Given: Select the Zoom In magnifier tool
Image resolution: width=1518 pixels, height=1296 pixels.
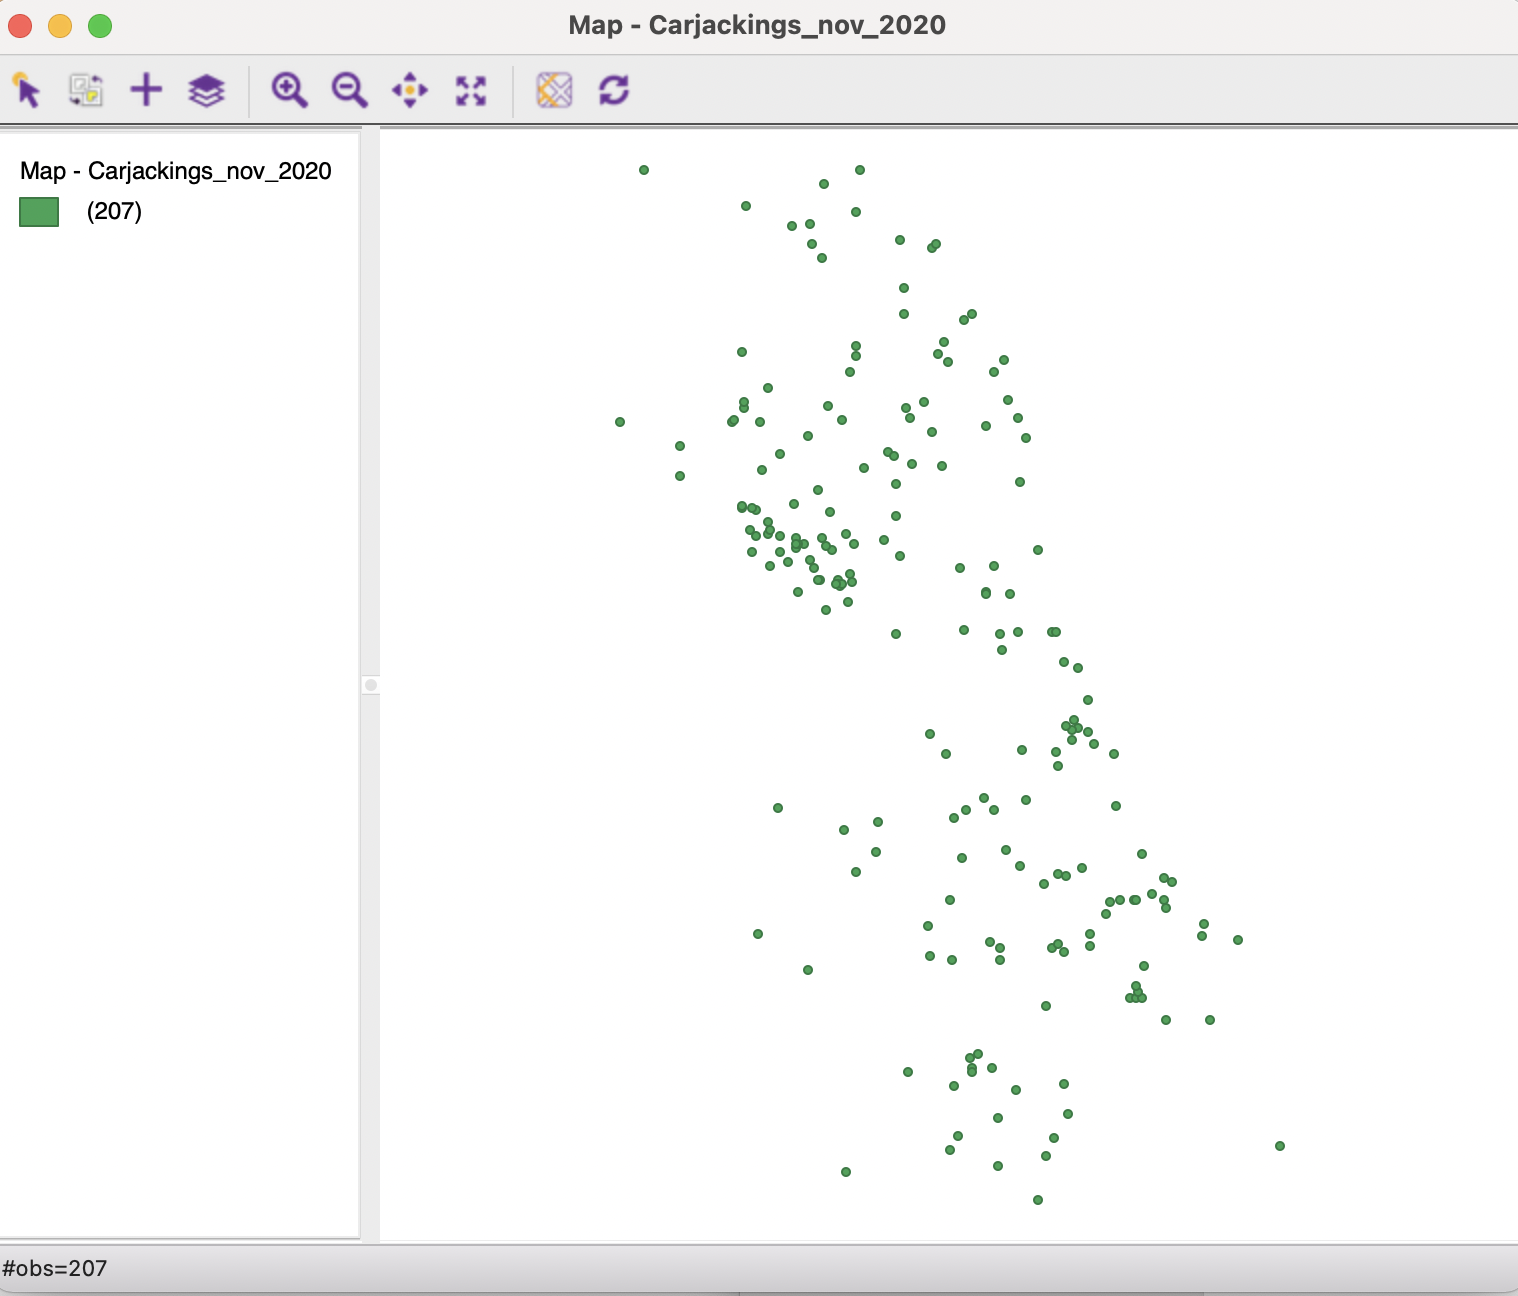Looking at the screenshot, I should 289,90.
